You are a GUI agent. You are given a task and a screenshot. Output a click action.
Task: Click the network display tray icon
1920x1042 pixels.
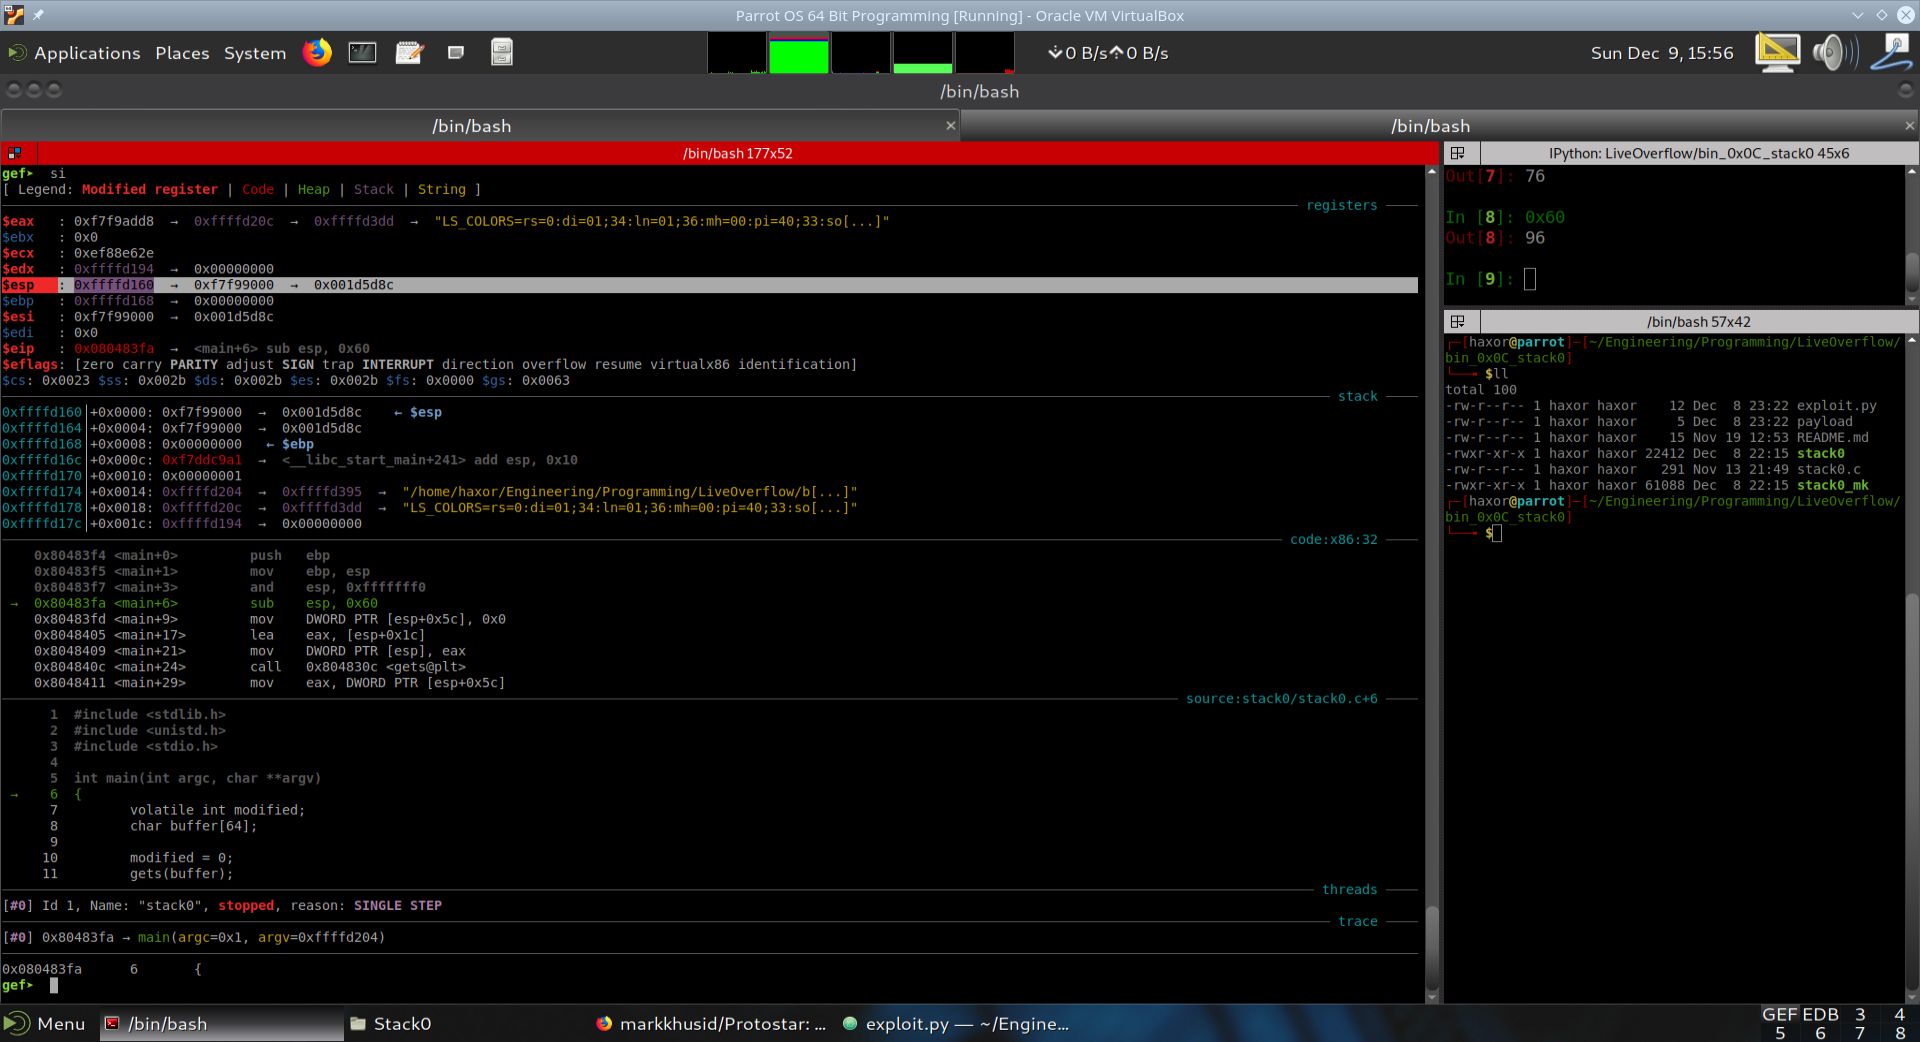[x=1778, y=52]
